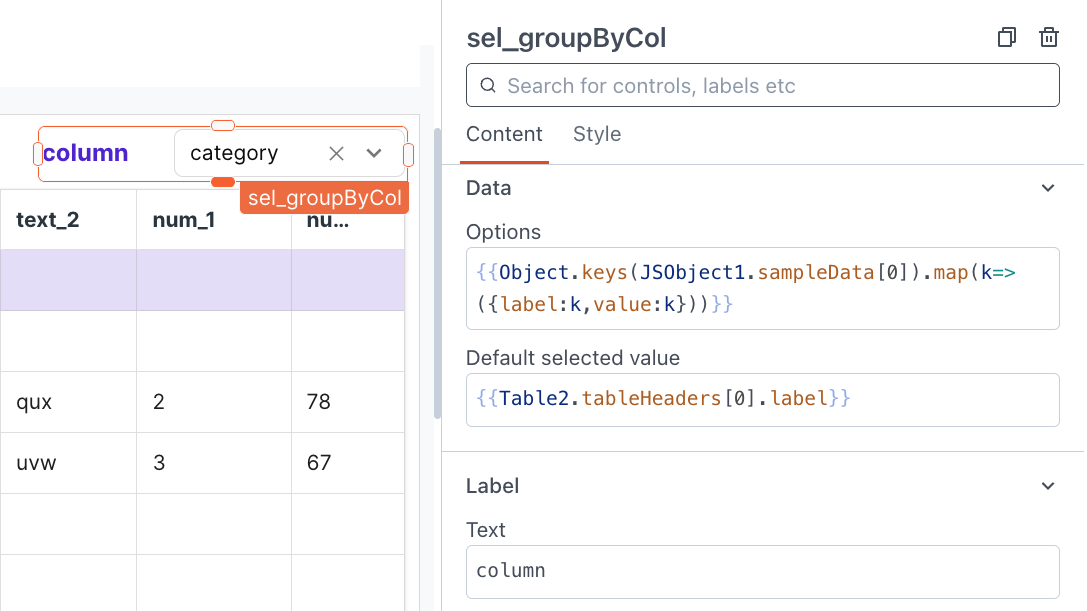
Task: Focus the property search field
Action: [770, 86]
